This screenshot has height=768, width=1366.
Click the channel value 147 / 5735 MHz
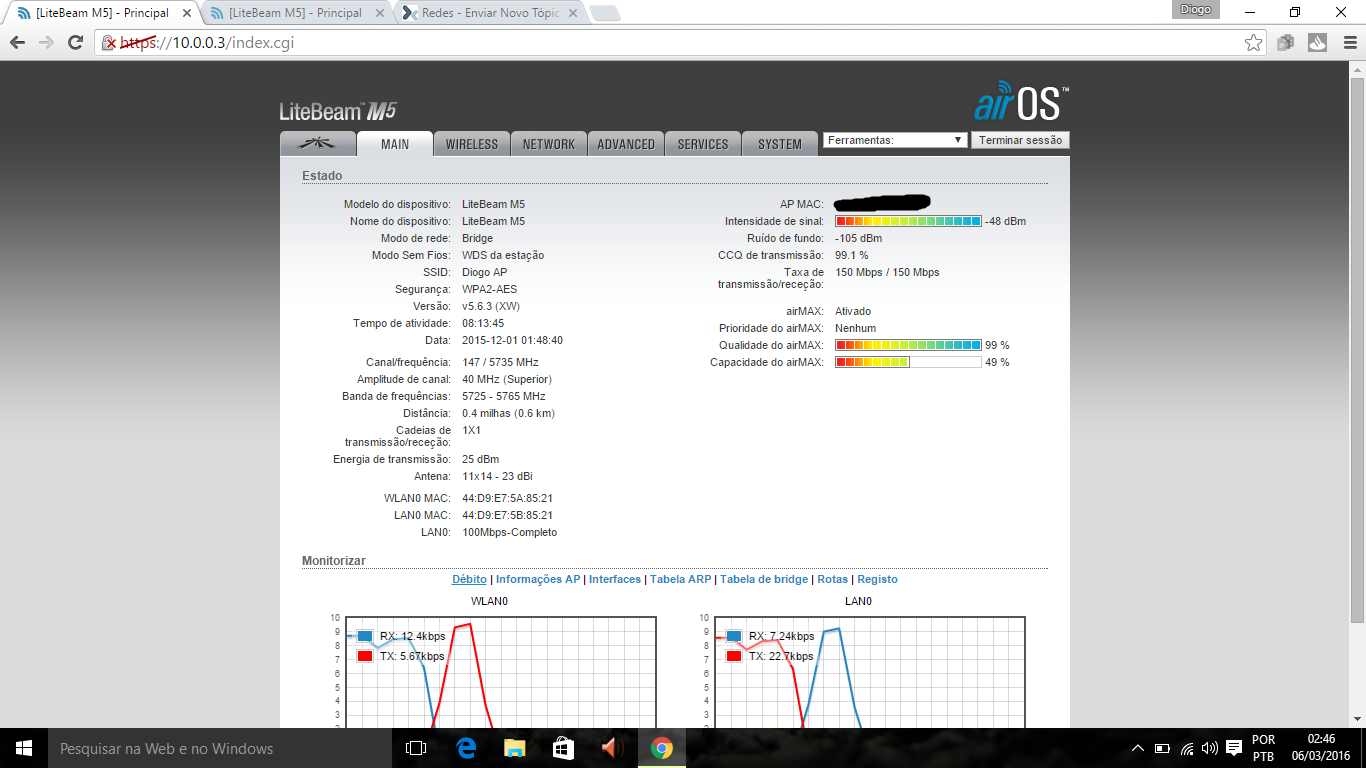[x=500, y=362]
